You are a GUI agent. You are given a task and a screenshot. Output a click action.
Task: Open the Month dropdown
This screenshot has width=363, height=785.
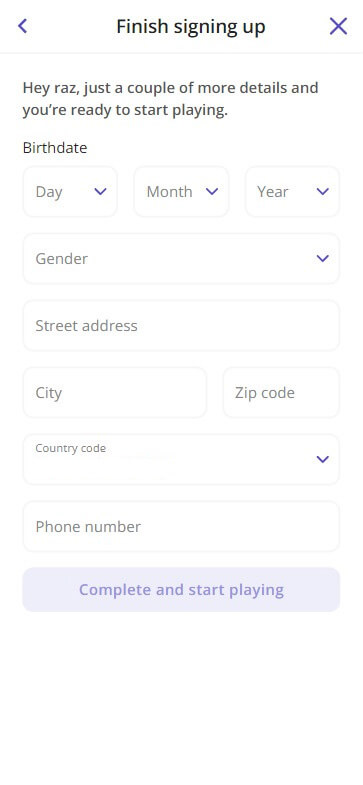tap(181, 192)
